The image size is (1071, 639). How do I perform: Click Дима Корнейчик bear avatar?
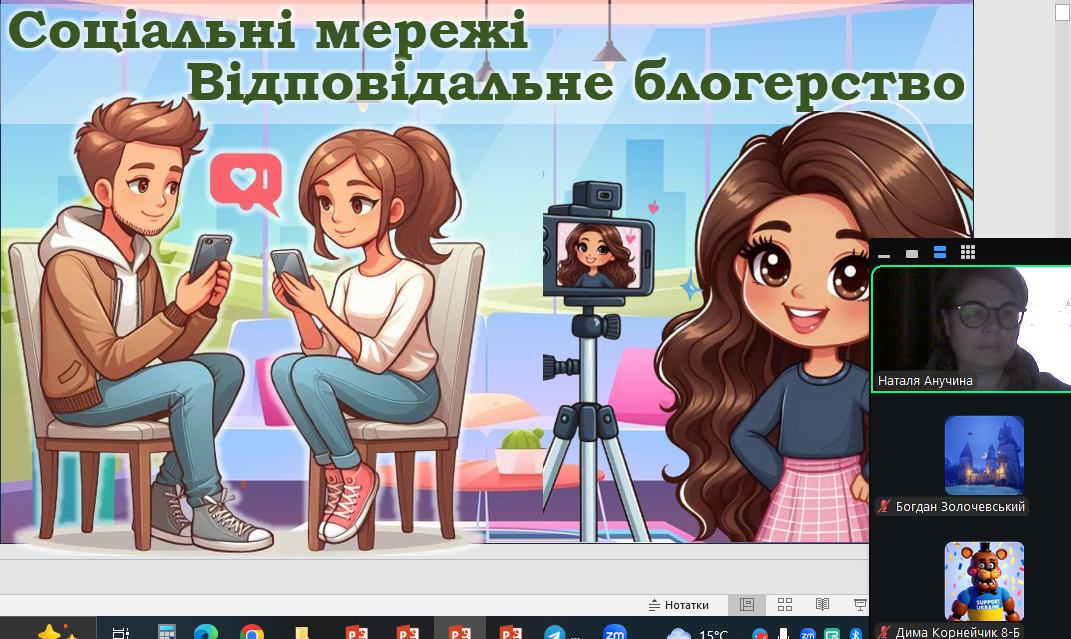984,581
